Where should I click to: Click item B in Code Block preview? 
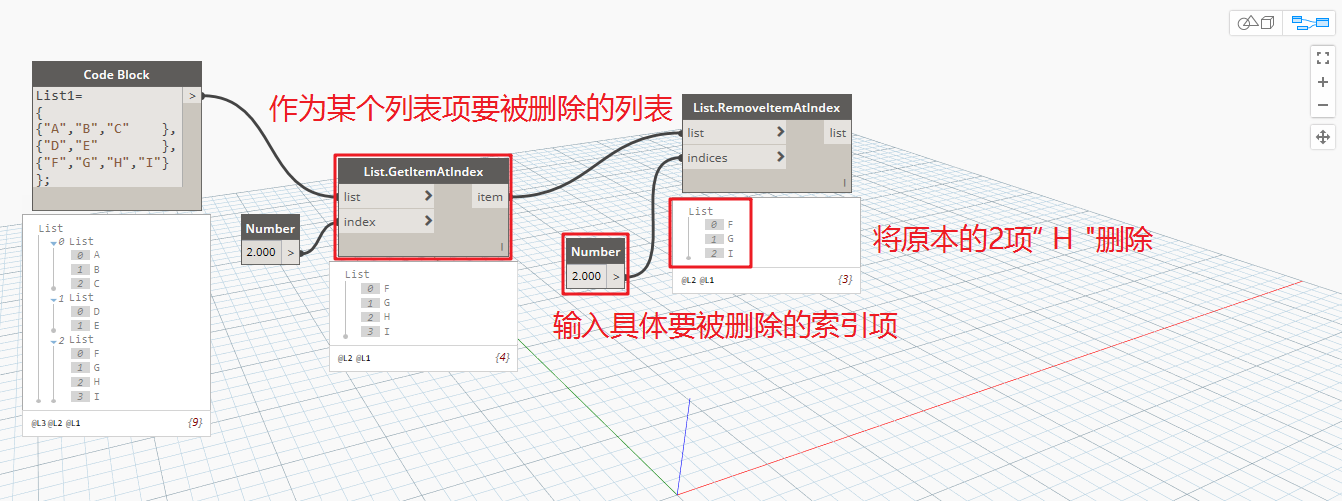[96, 270]
